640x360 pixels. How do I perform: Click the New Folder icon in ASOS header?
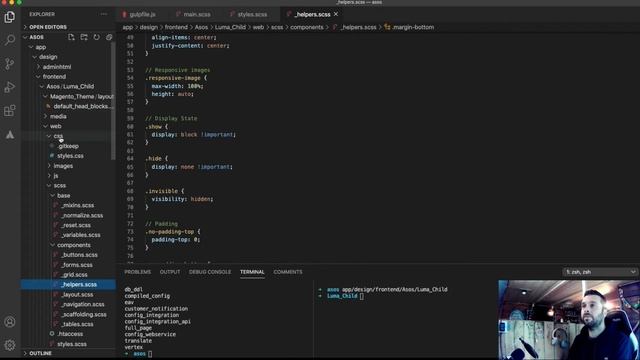(84, 37)
